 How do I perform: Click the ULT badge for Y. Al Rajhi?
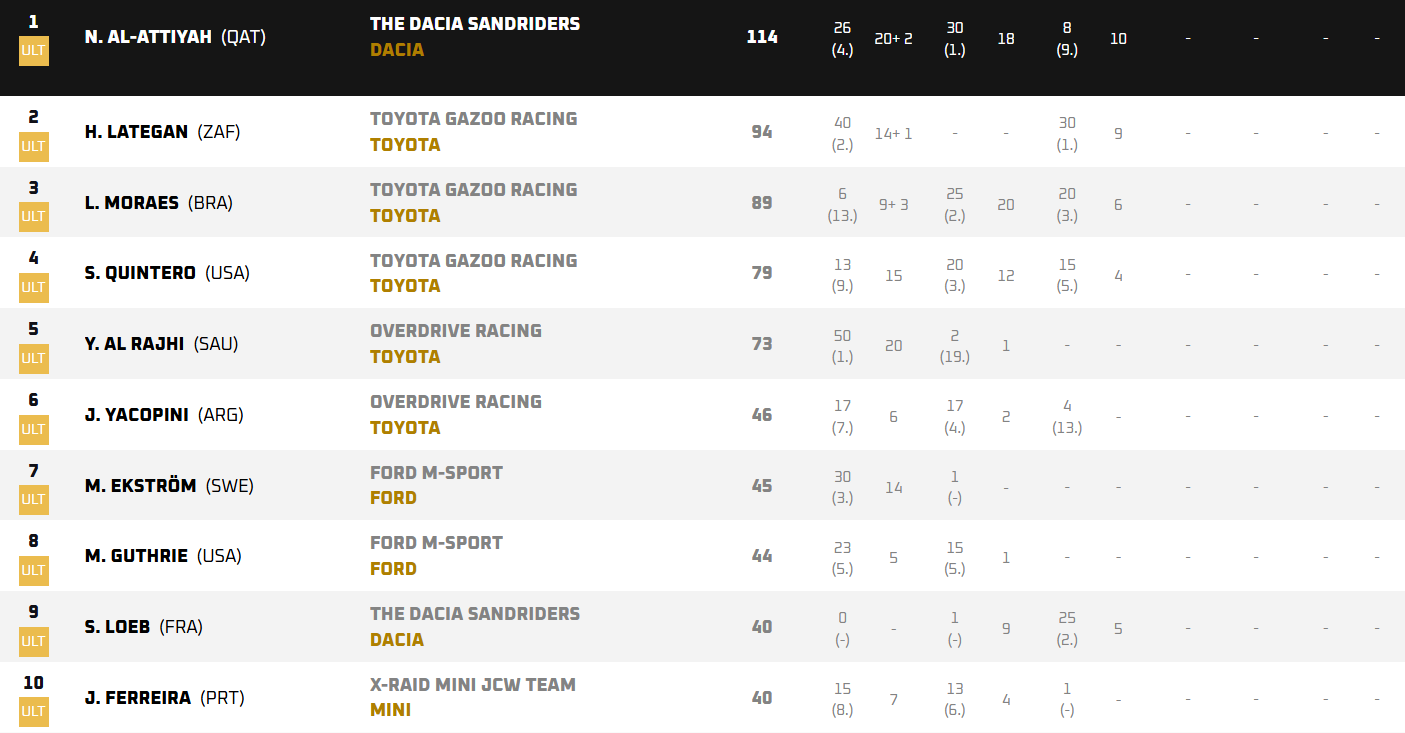33,358
